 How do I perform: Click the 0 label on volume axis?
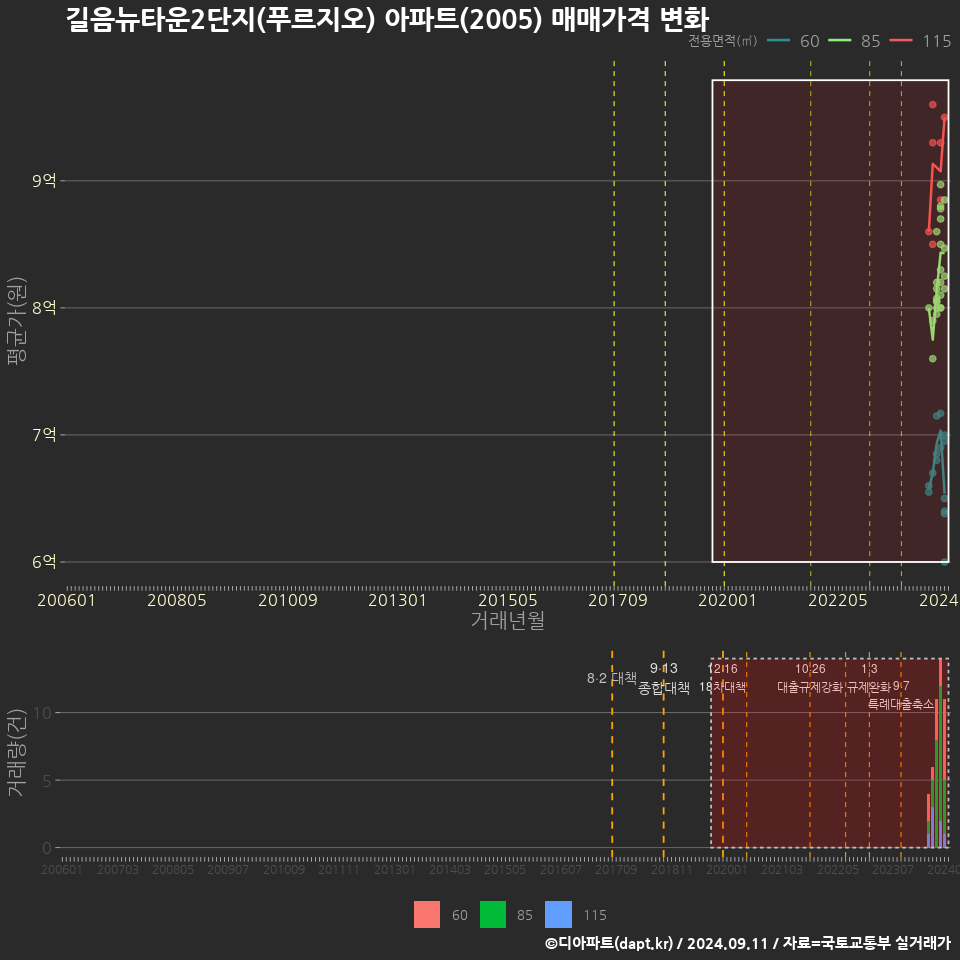click(47, 848)
